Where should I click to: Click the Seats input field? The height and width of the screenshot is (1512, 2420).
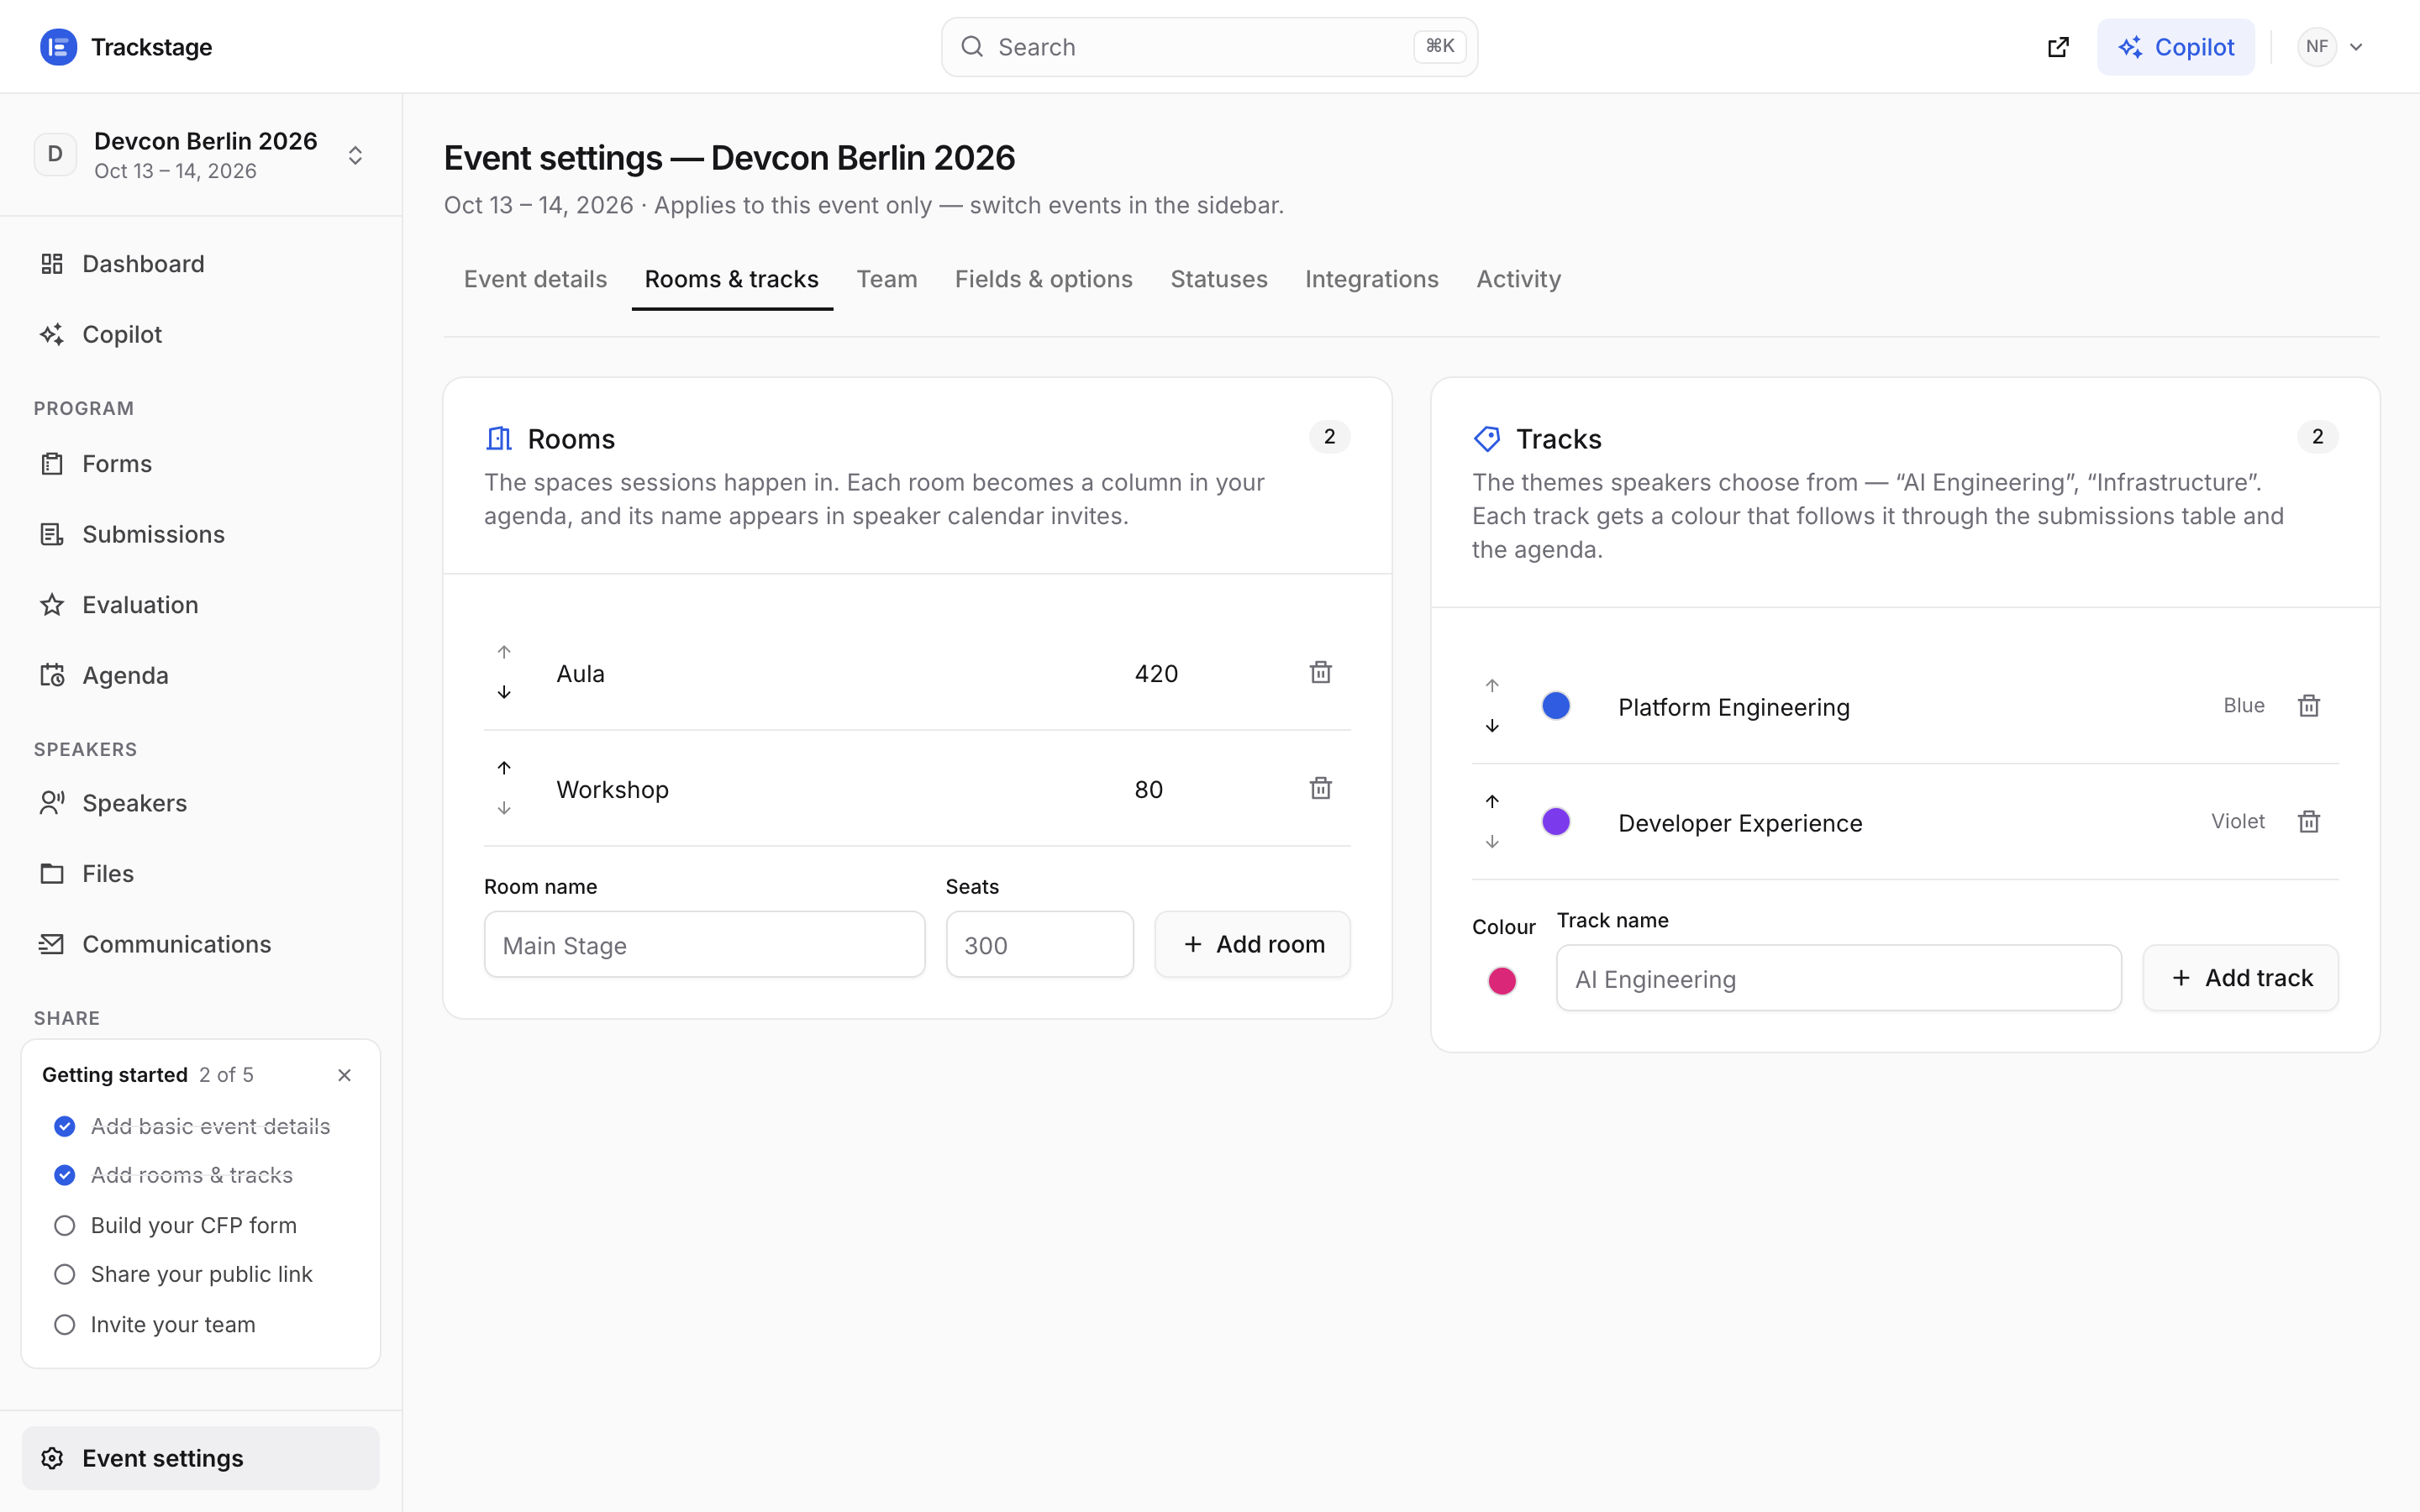tap(1039, 944)
